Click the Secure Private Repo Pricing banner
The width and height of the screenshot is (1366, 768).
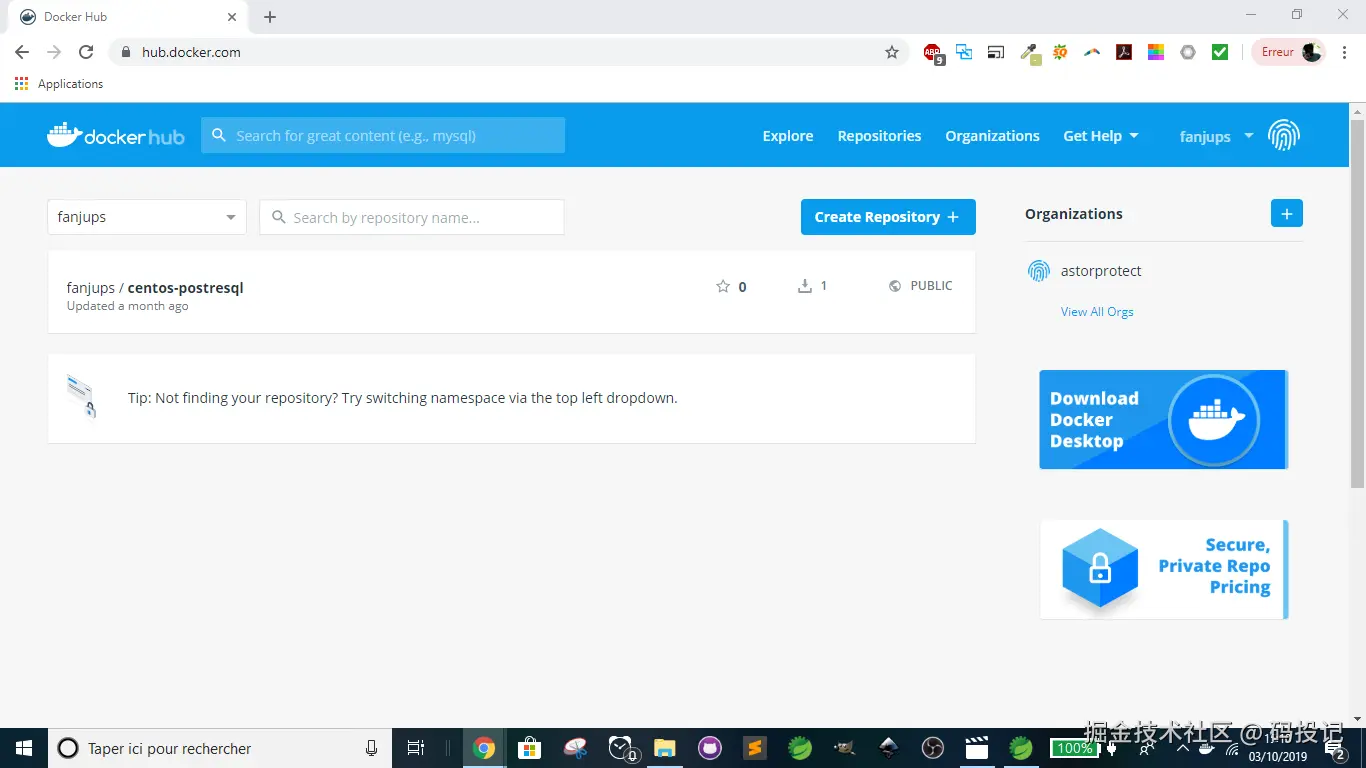pos(1164,570)
